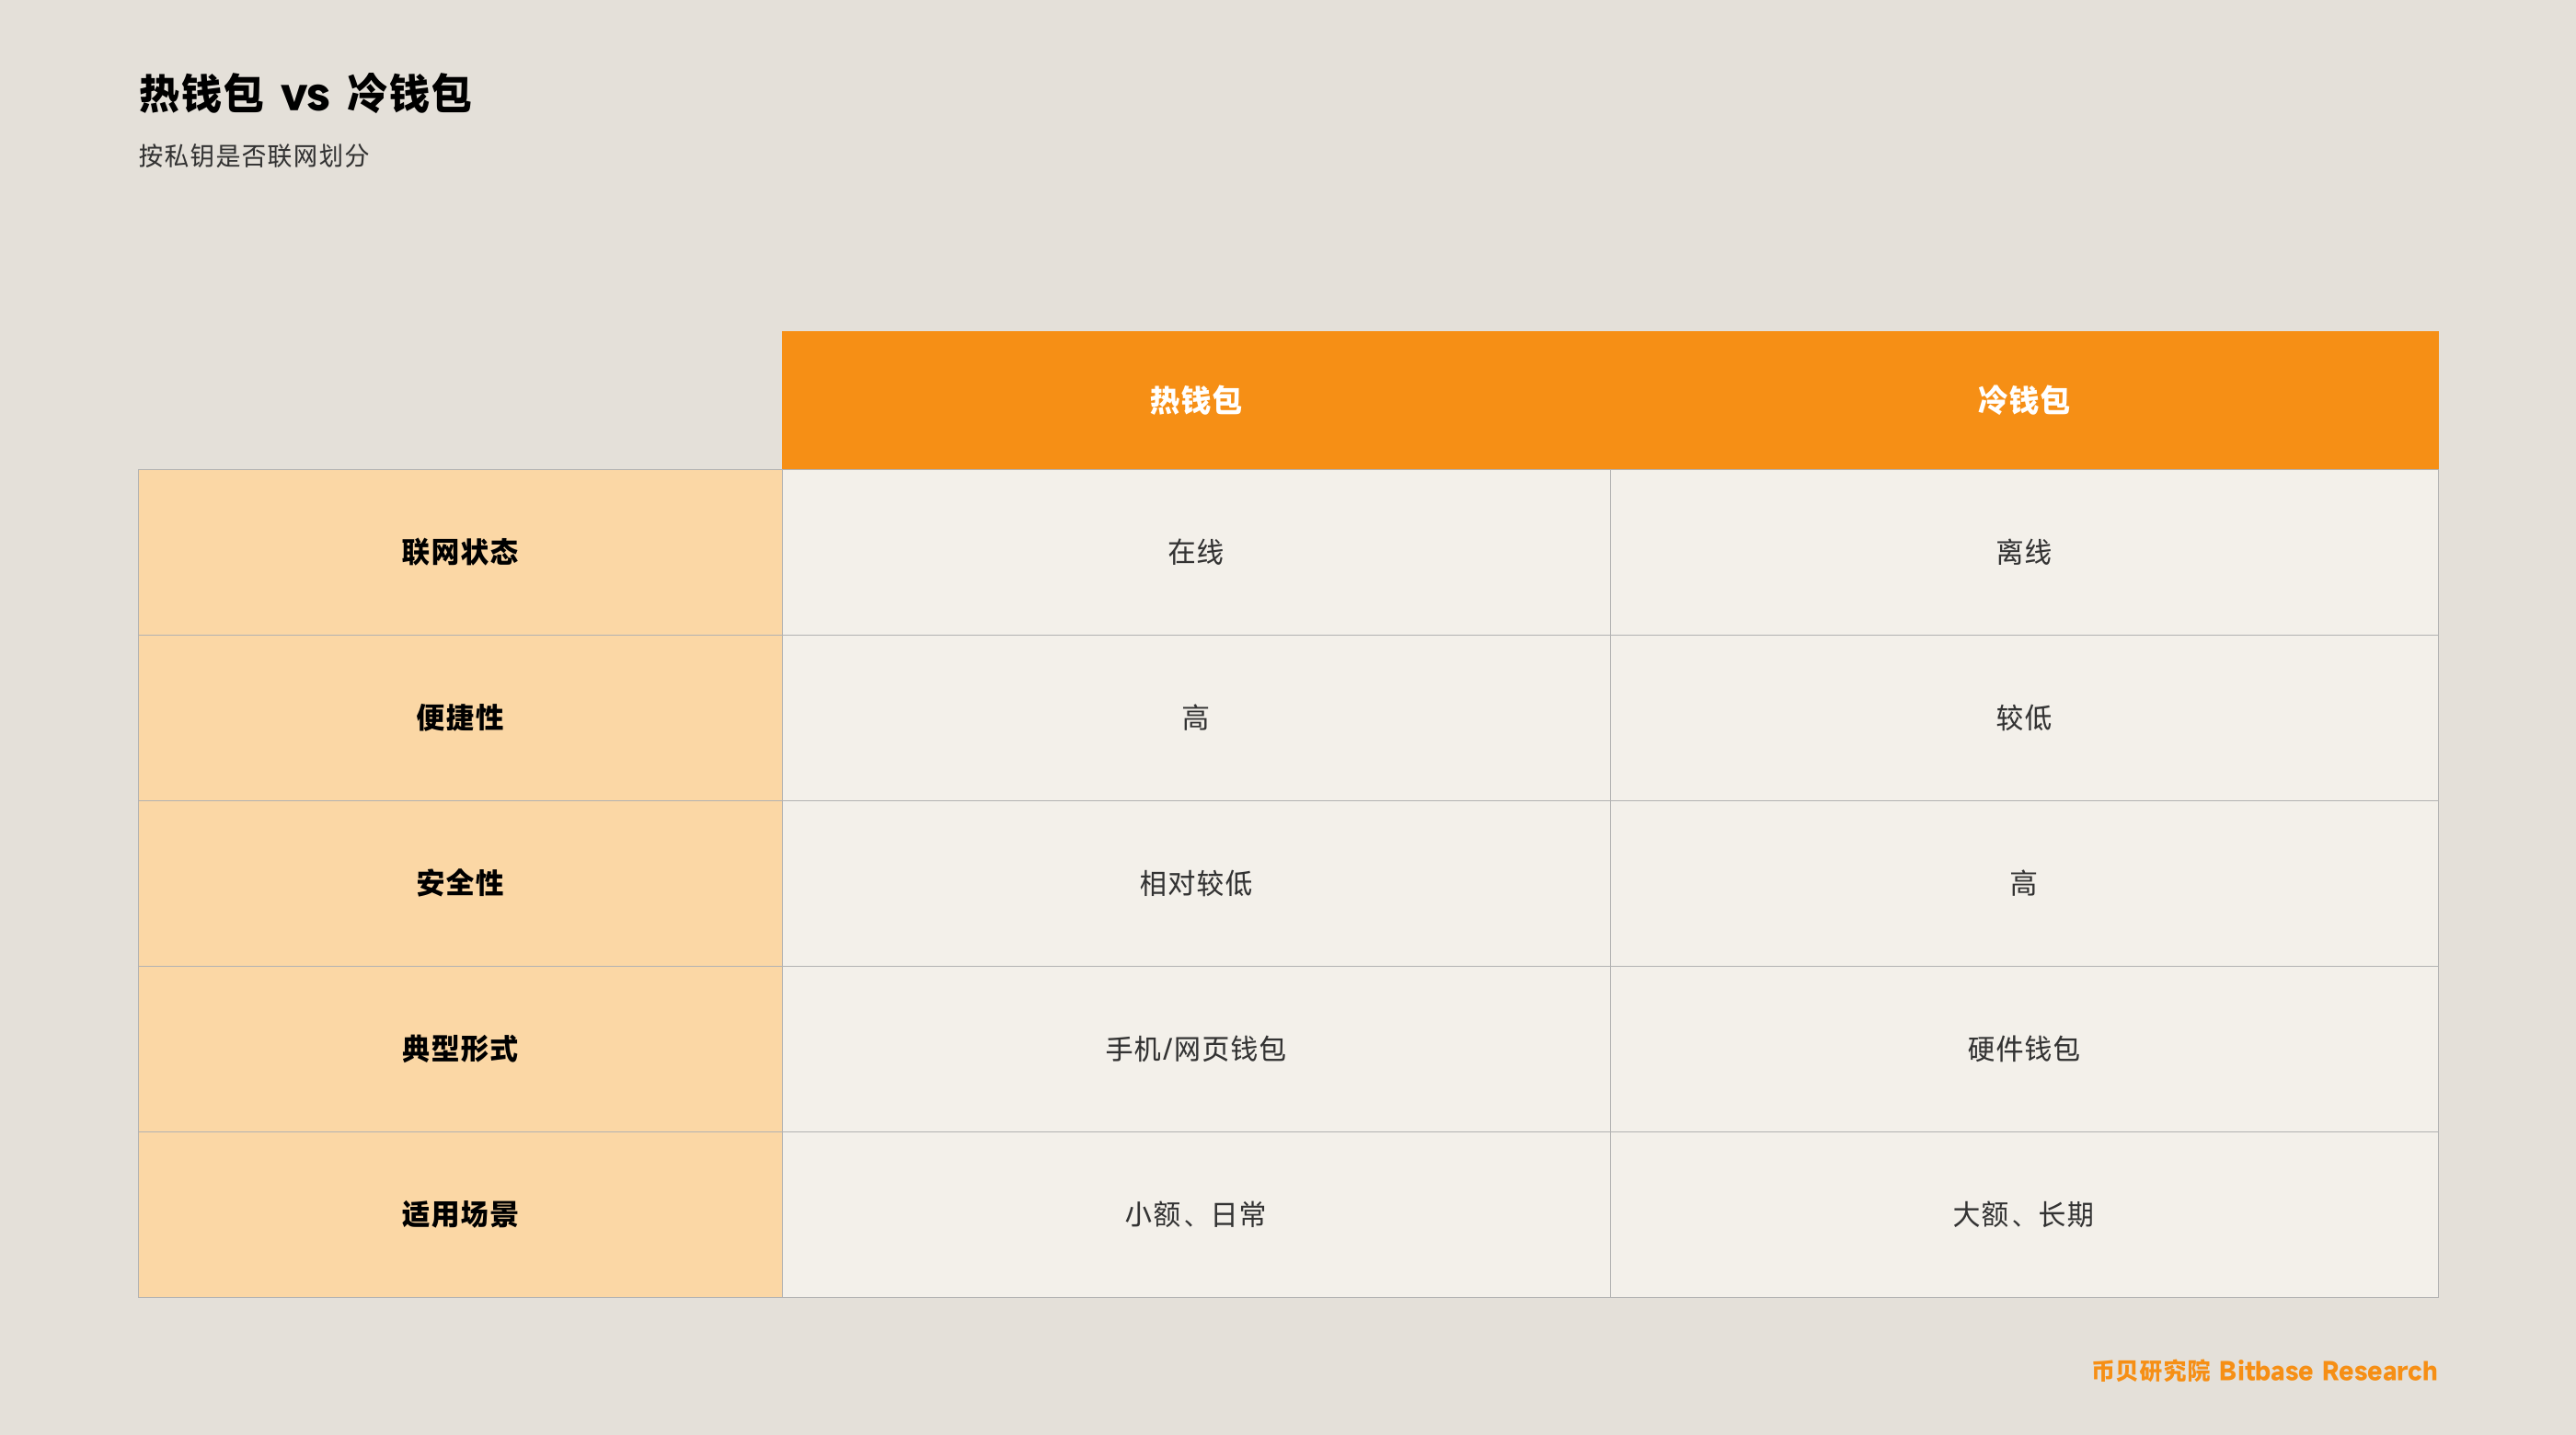Click the 较低 cell under 冷钱包

click(x=2023, y=718)
